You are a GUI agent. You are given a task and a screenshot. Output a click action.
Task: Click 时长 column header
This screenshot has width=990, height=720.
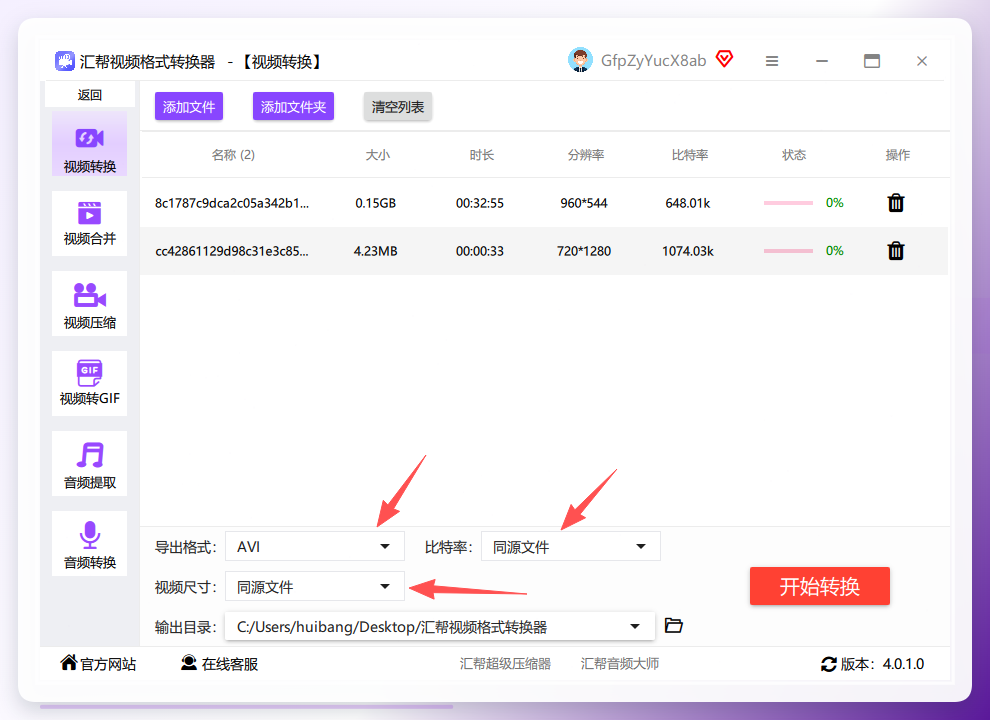click(482, 155)
